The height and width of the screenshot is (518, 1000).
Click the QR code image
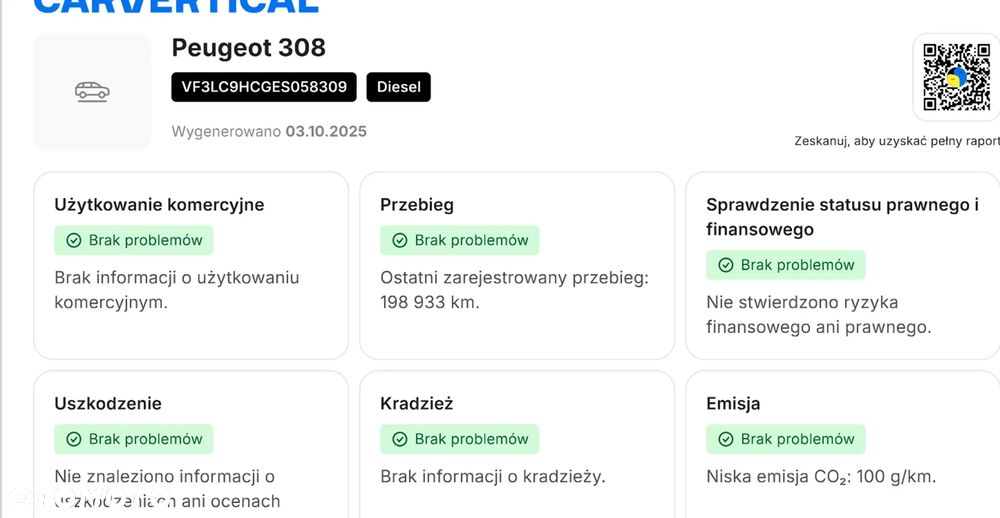(956, 77)
